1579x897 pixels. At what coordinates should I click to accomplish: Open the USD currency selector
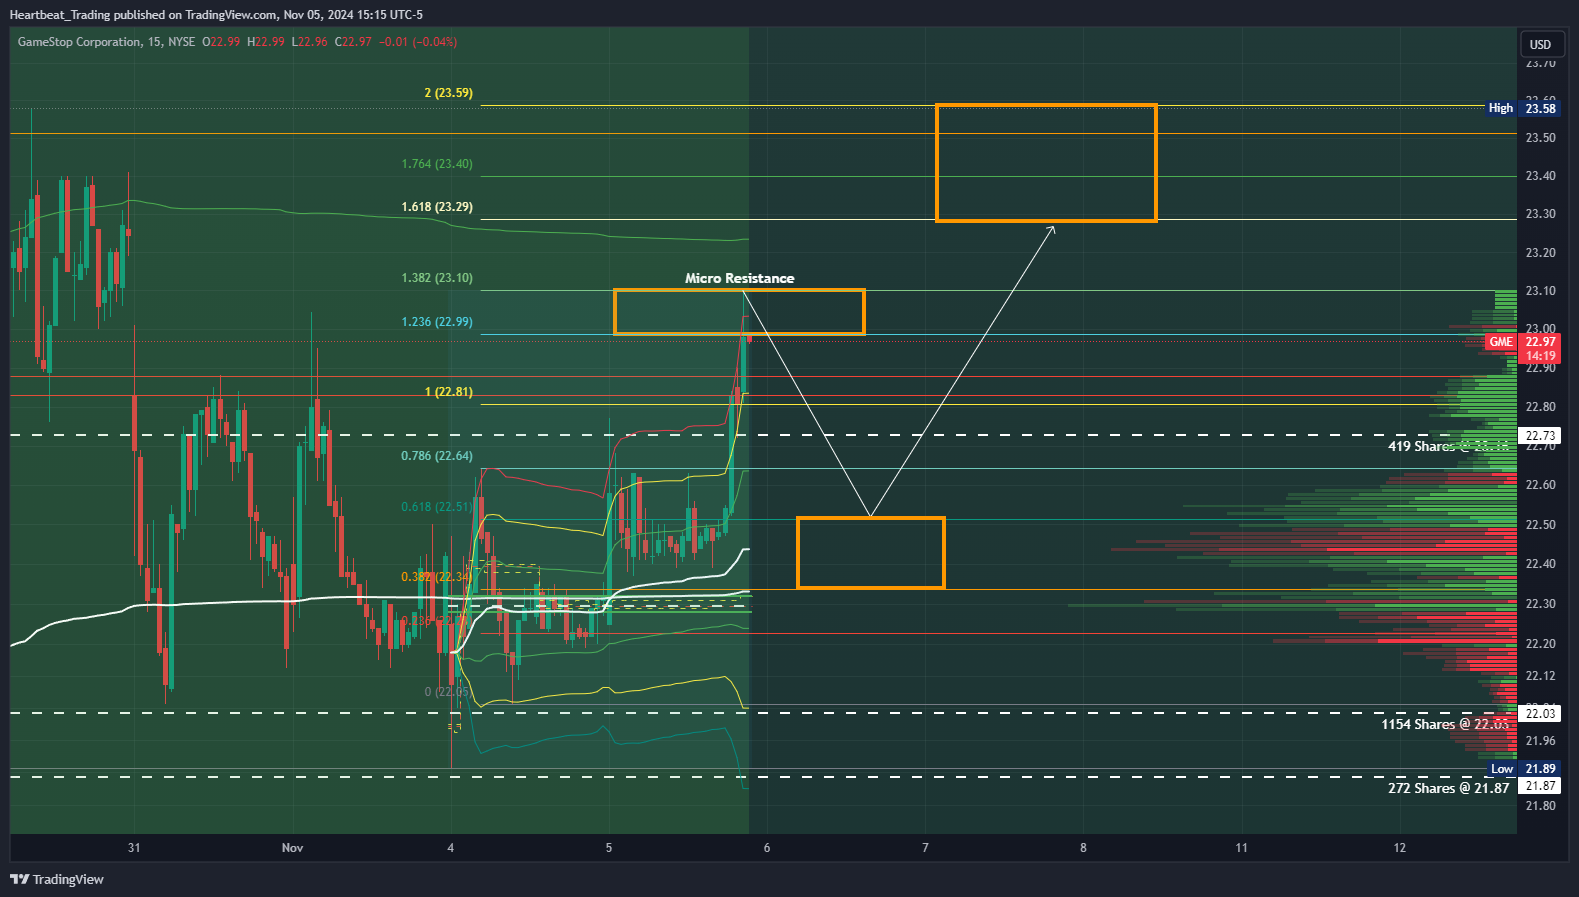tap(1540, 44)
